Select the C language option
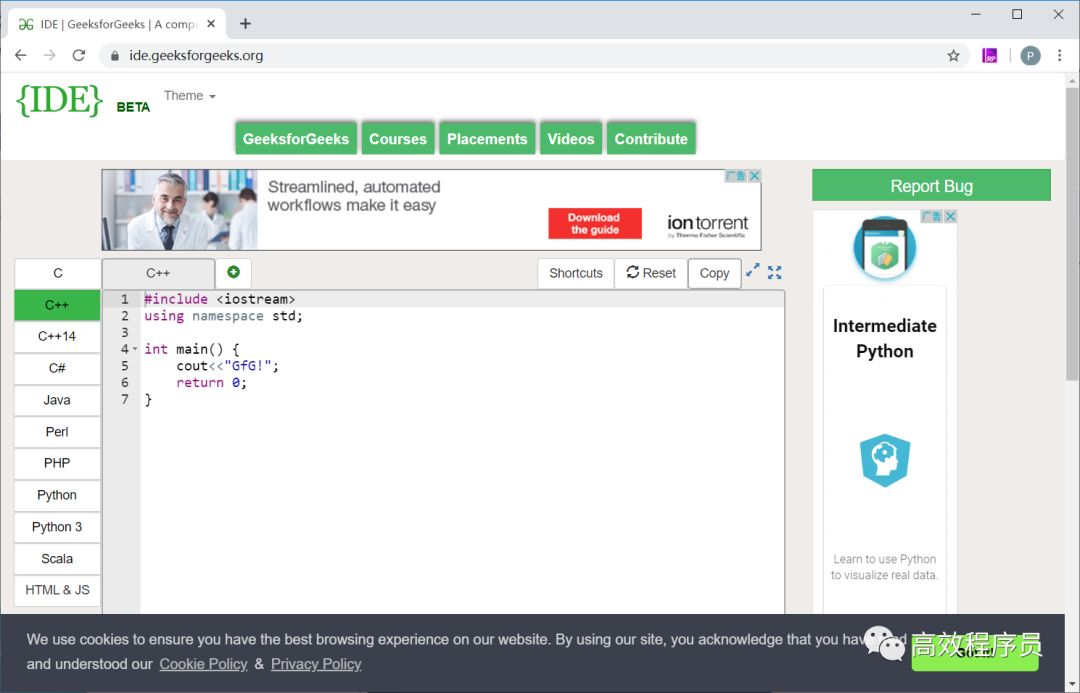Viewport: 1080px width, 693px height. point(58,273)
